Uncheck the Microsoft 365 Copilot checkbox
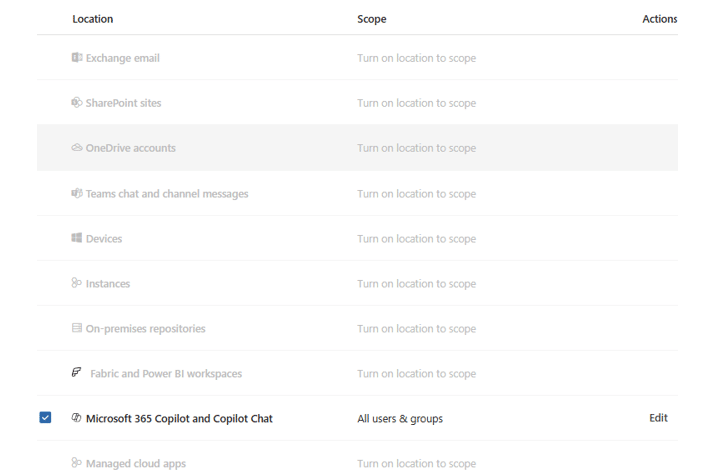This screenshot has height=475, width=717. click(x=45, y=417)
